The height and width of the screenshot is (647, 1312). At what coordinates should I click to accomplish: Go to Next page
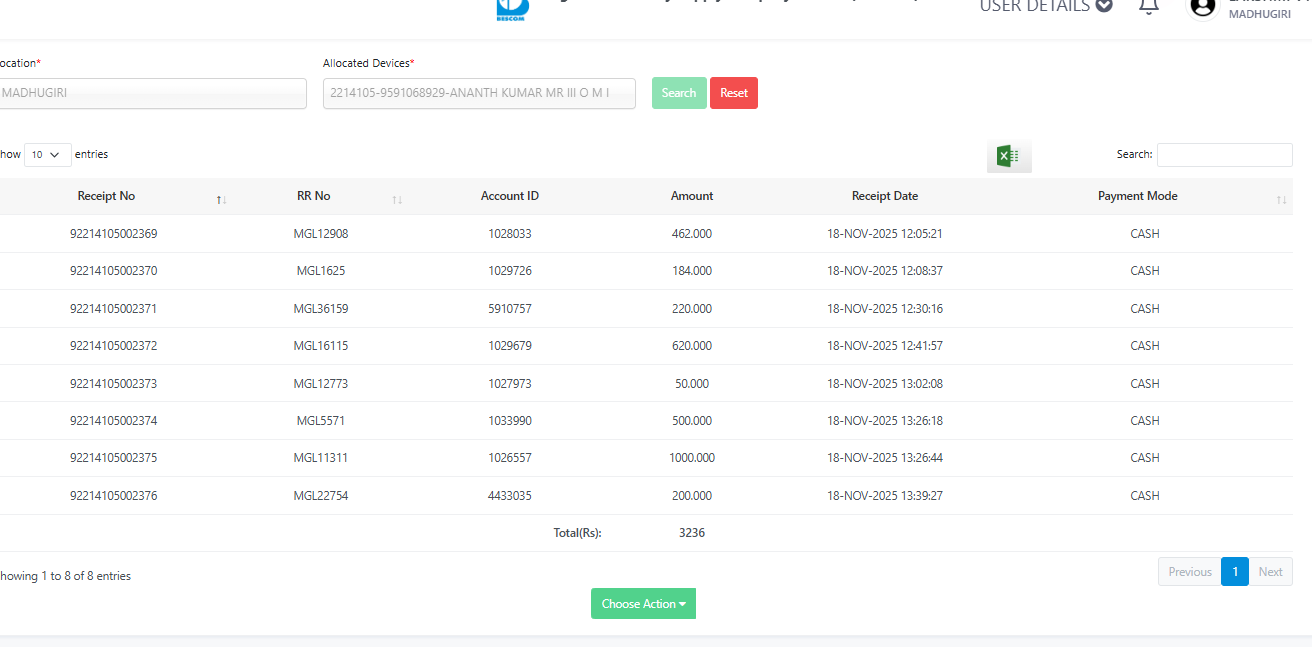click(1270, 572)
